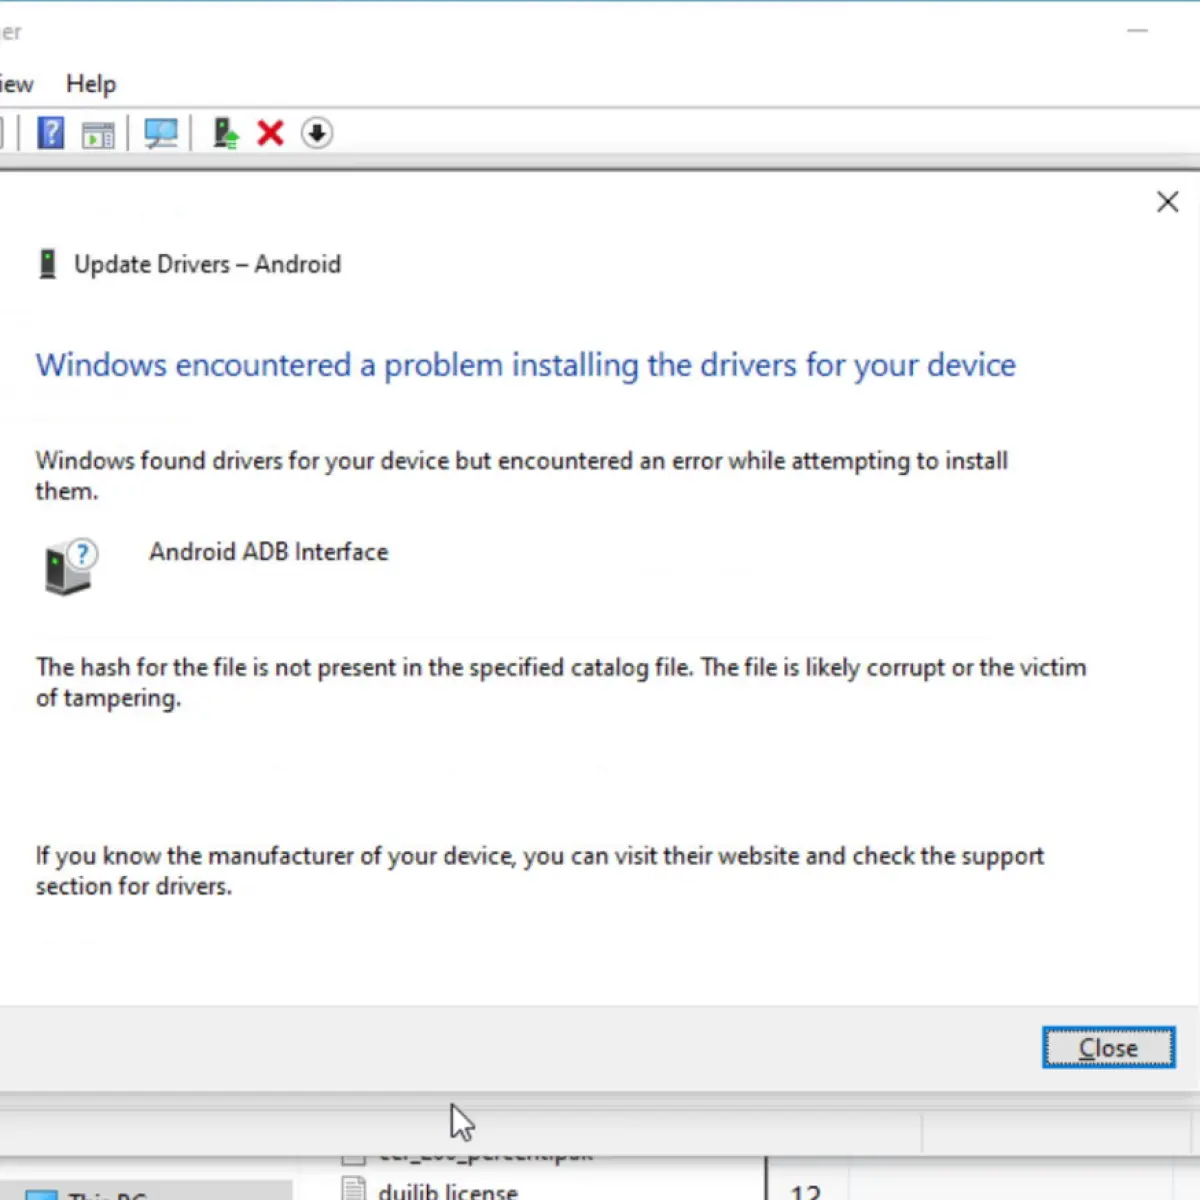Click the problem installing drivers heading
This screenshot has height=1200, width=1200.
pos(526,365)
